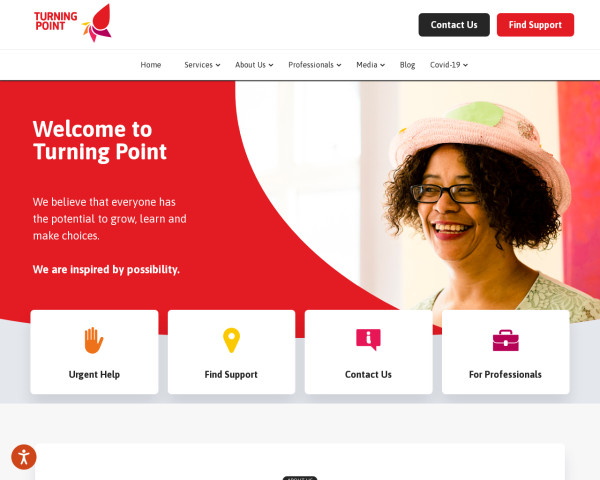
Task: Open the Contact Us card label
Action: [x=368, y=374]
